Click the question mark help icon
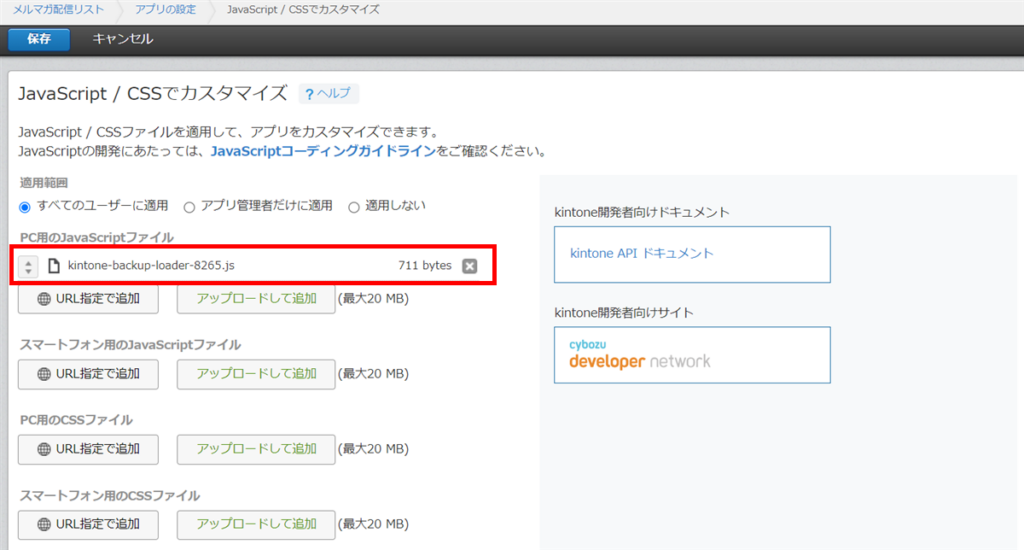This screenshot has width=1024, height=550. (310, 94)
